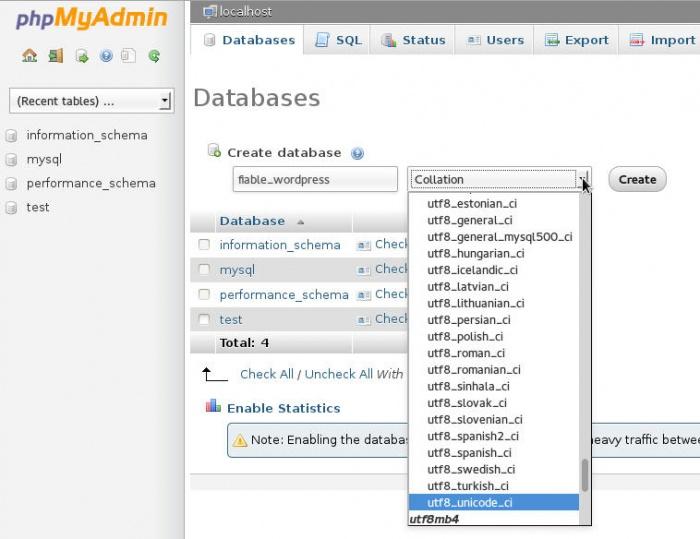Viewport: 700px width, 539px height.
Task: Click the localhost breadcrumb link
Action: (x=246, y=12)
